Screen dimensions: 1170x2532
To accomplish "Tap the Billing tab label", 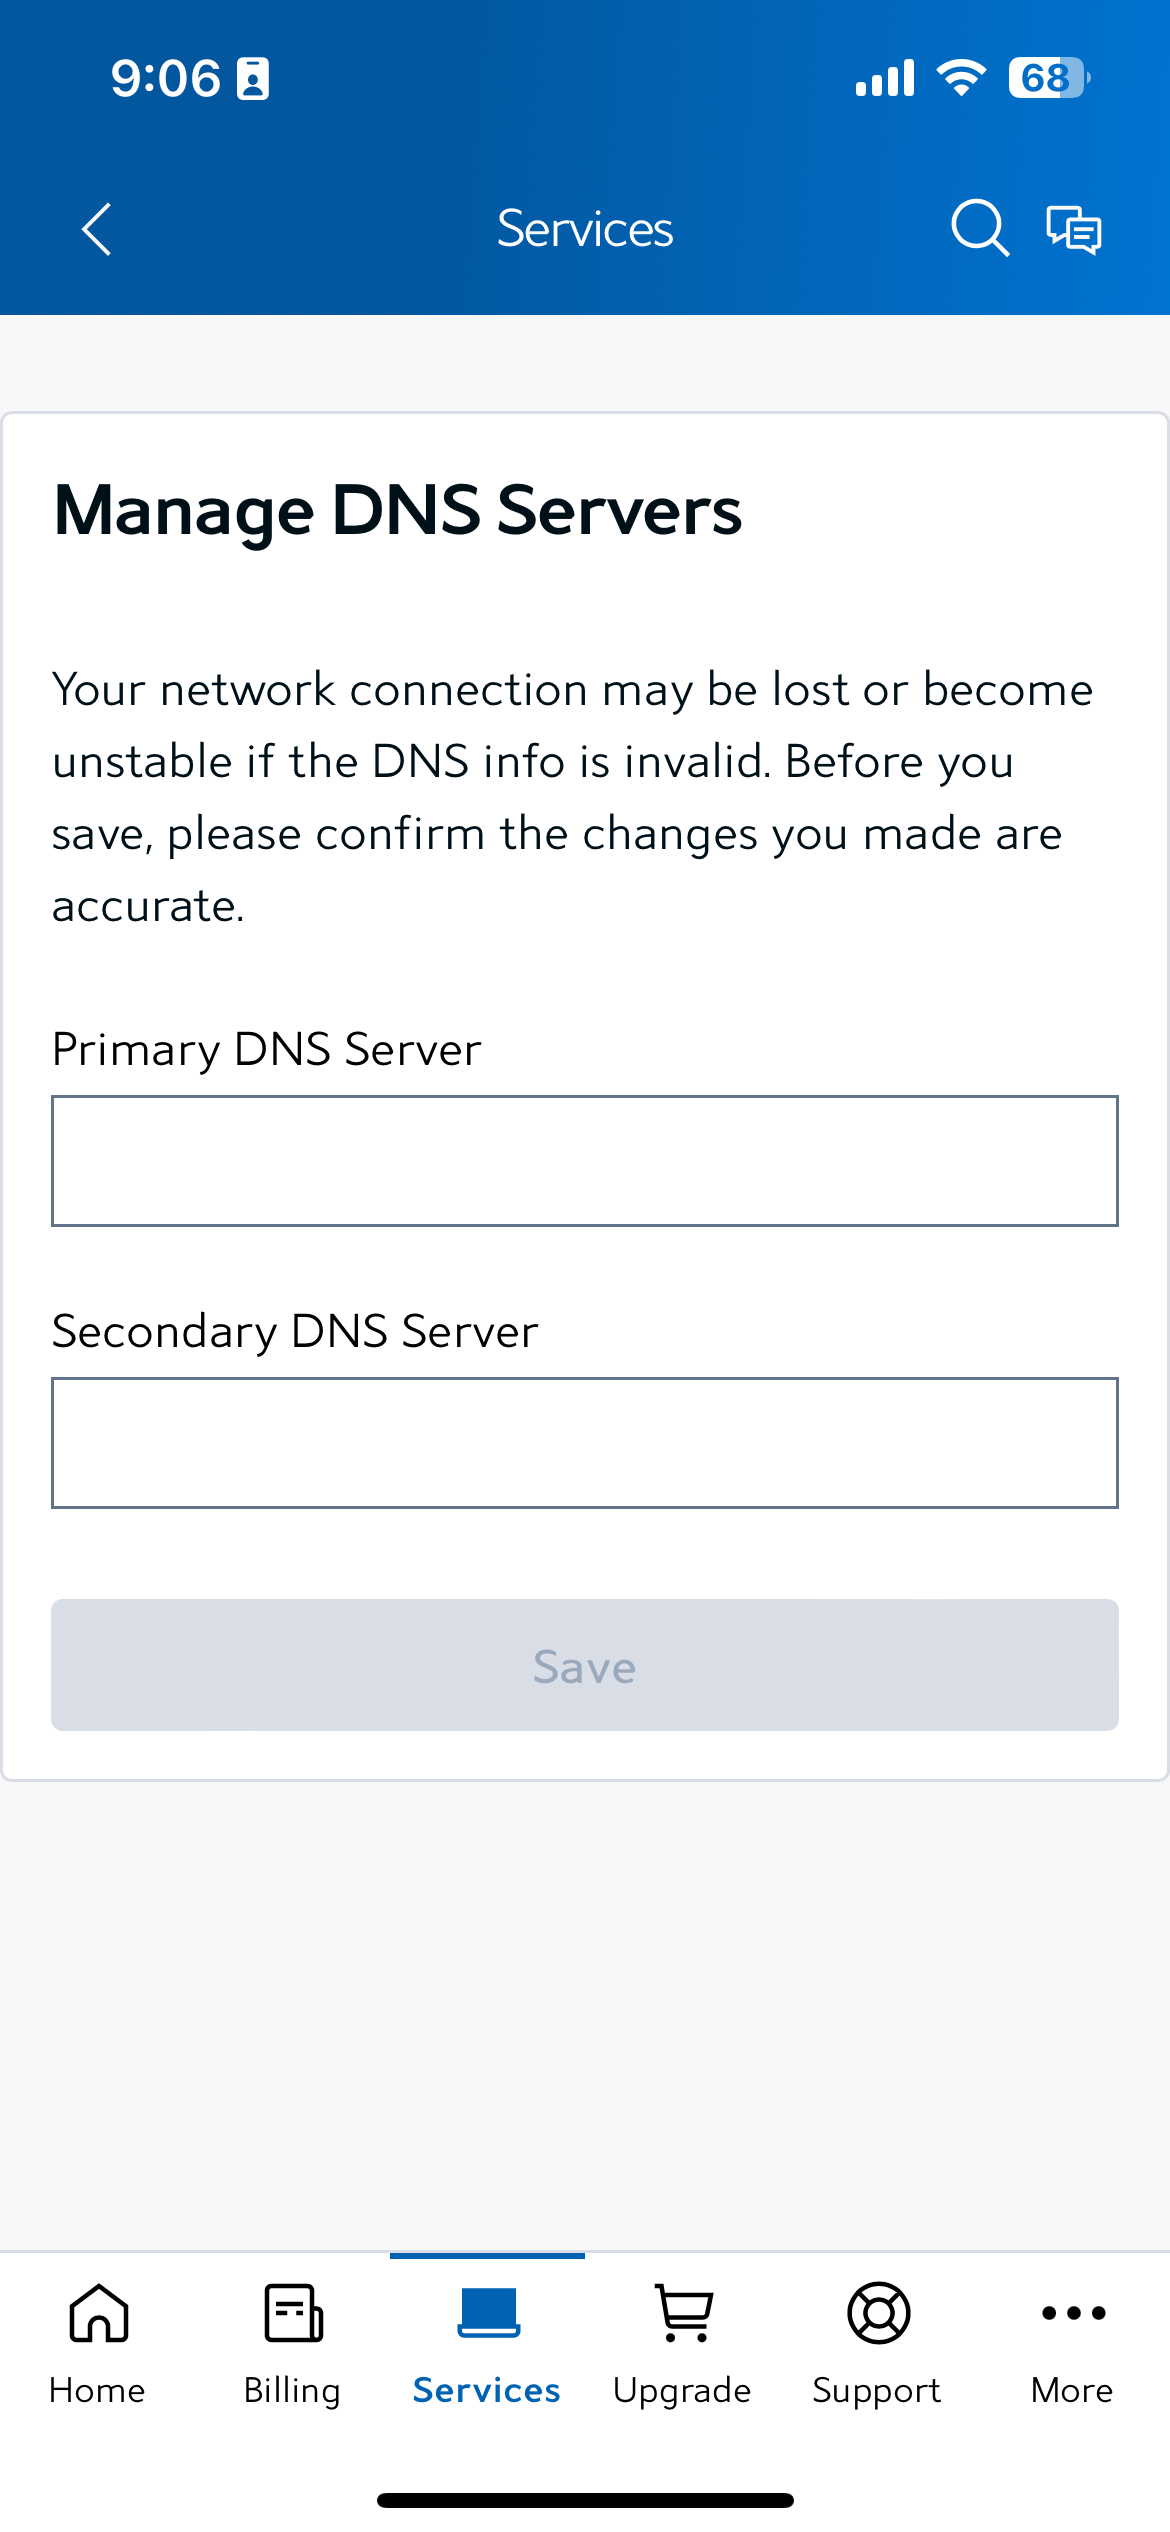I will pos(292,2390).
